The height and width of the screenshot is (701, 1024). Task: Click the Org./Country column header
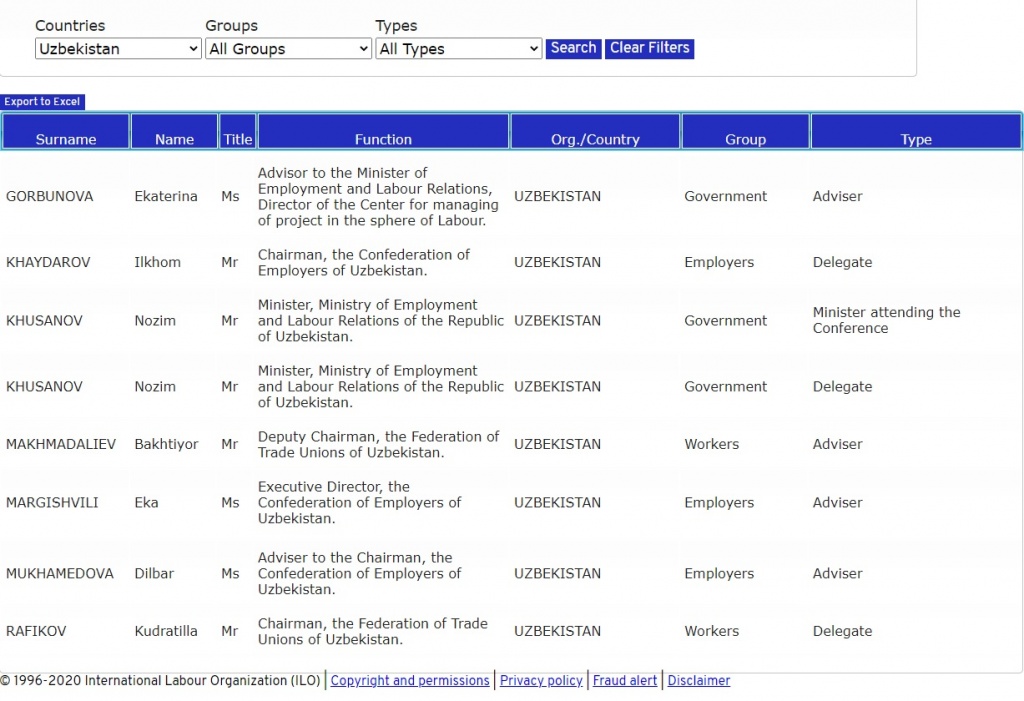point(595,139)
